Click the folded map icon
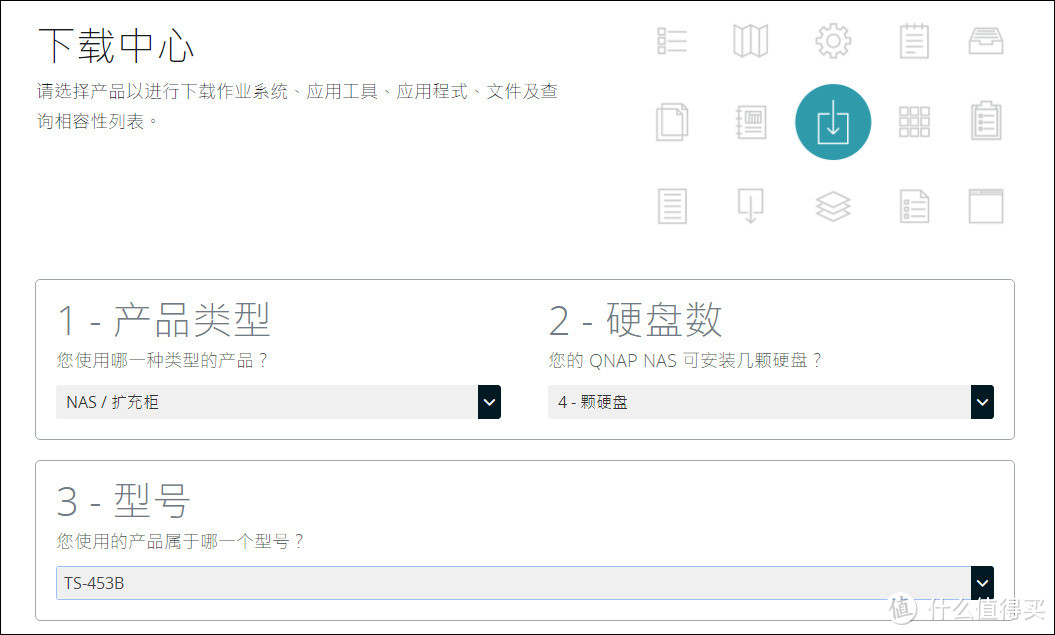 pyautogui.click(x=750, y=41)
